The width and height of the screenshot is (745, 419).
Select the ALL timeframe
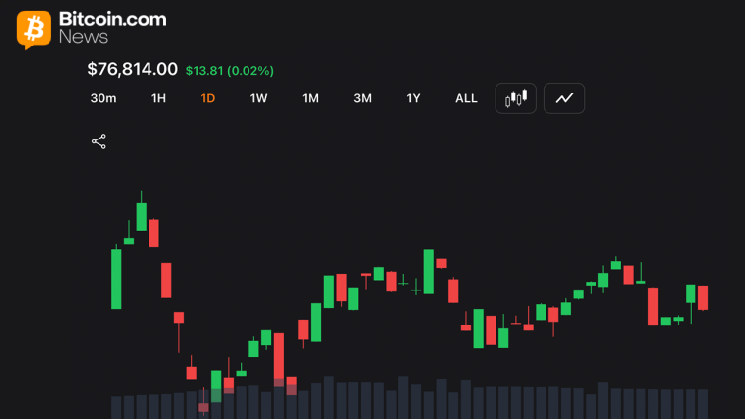click(466, 98)
